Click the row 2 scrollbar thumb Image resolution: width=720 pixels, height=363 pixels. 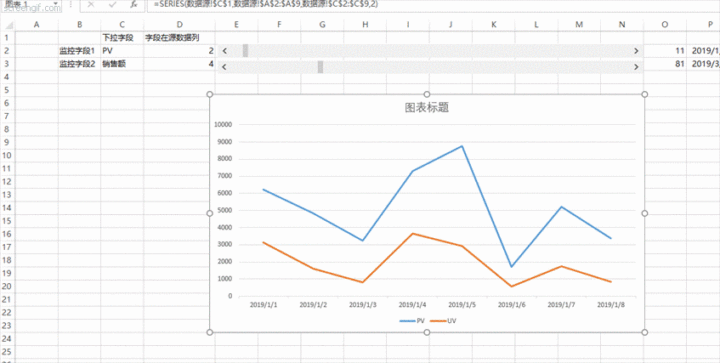(x=246, y=50)
